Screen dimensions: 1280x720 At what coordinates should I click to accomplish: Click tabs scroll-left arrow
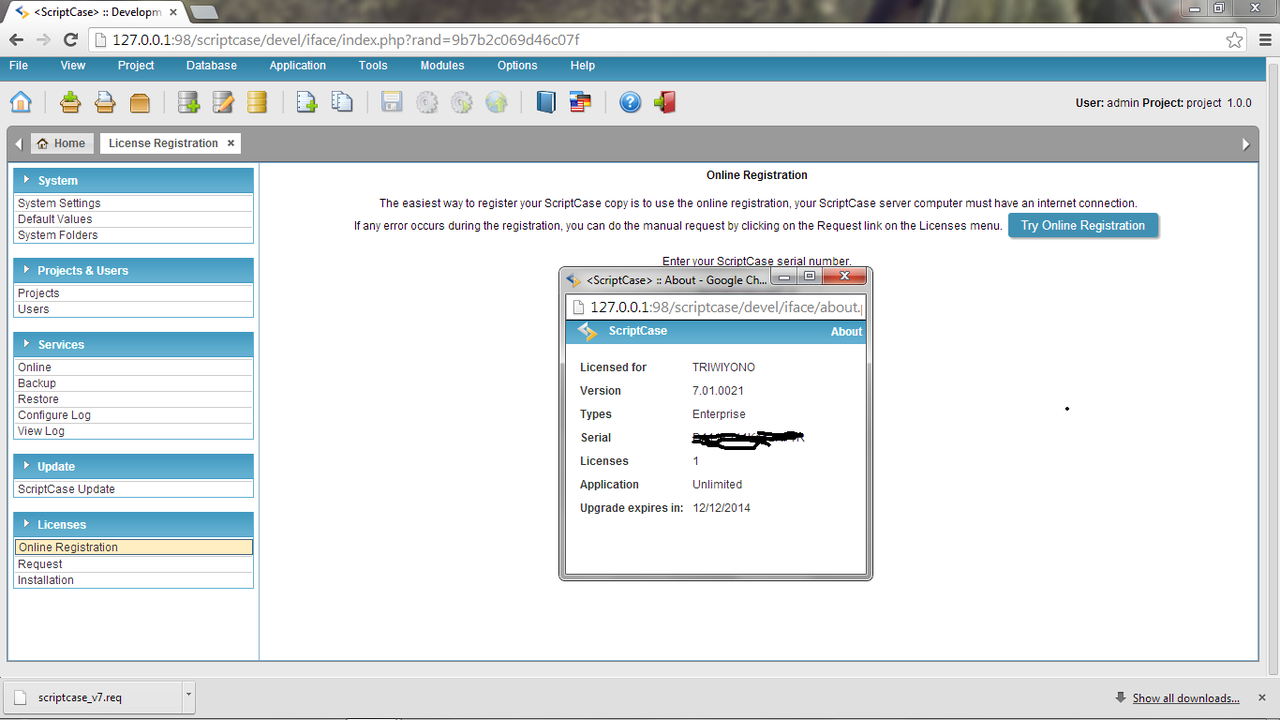19,144
